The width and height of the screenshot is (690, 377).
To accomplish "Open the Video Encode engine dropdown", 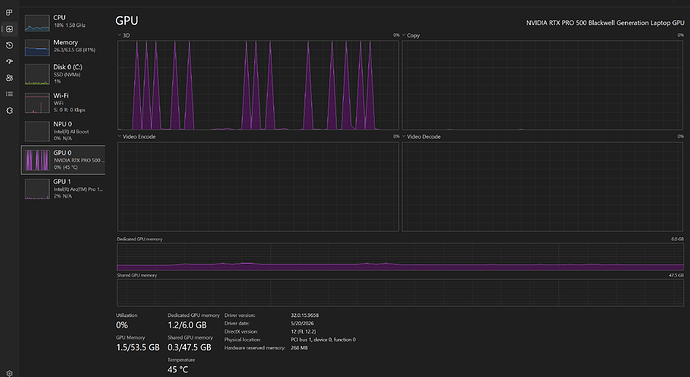I will [136, 137].
